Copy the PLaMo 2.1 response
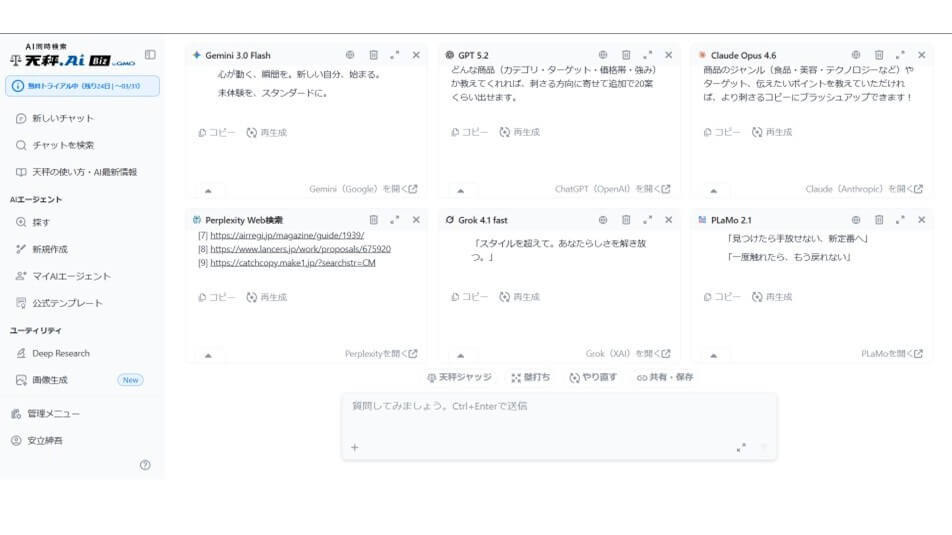 [721, 297]
